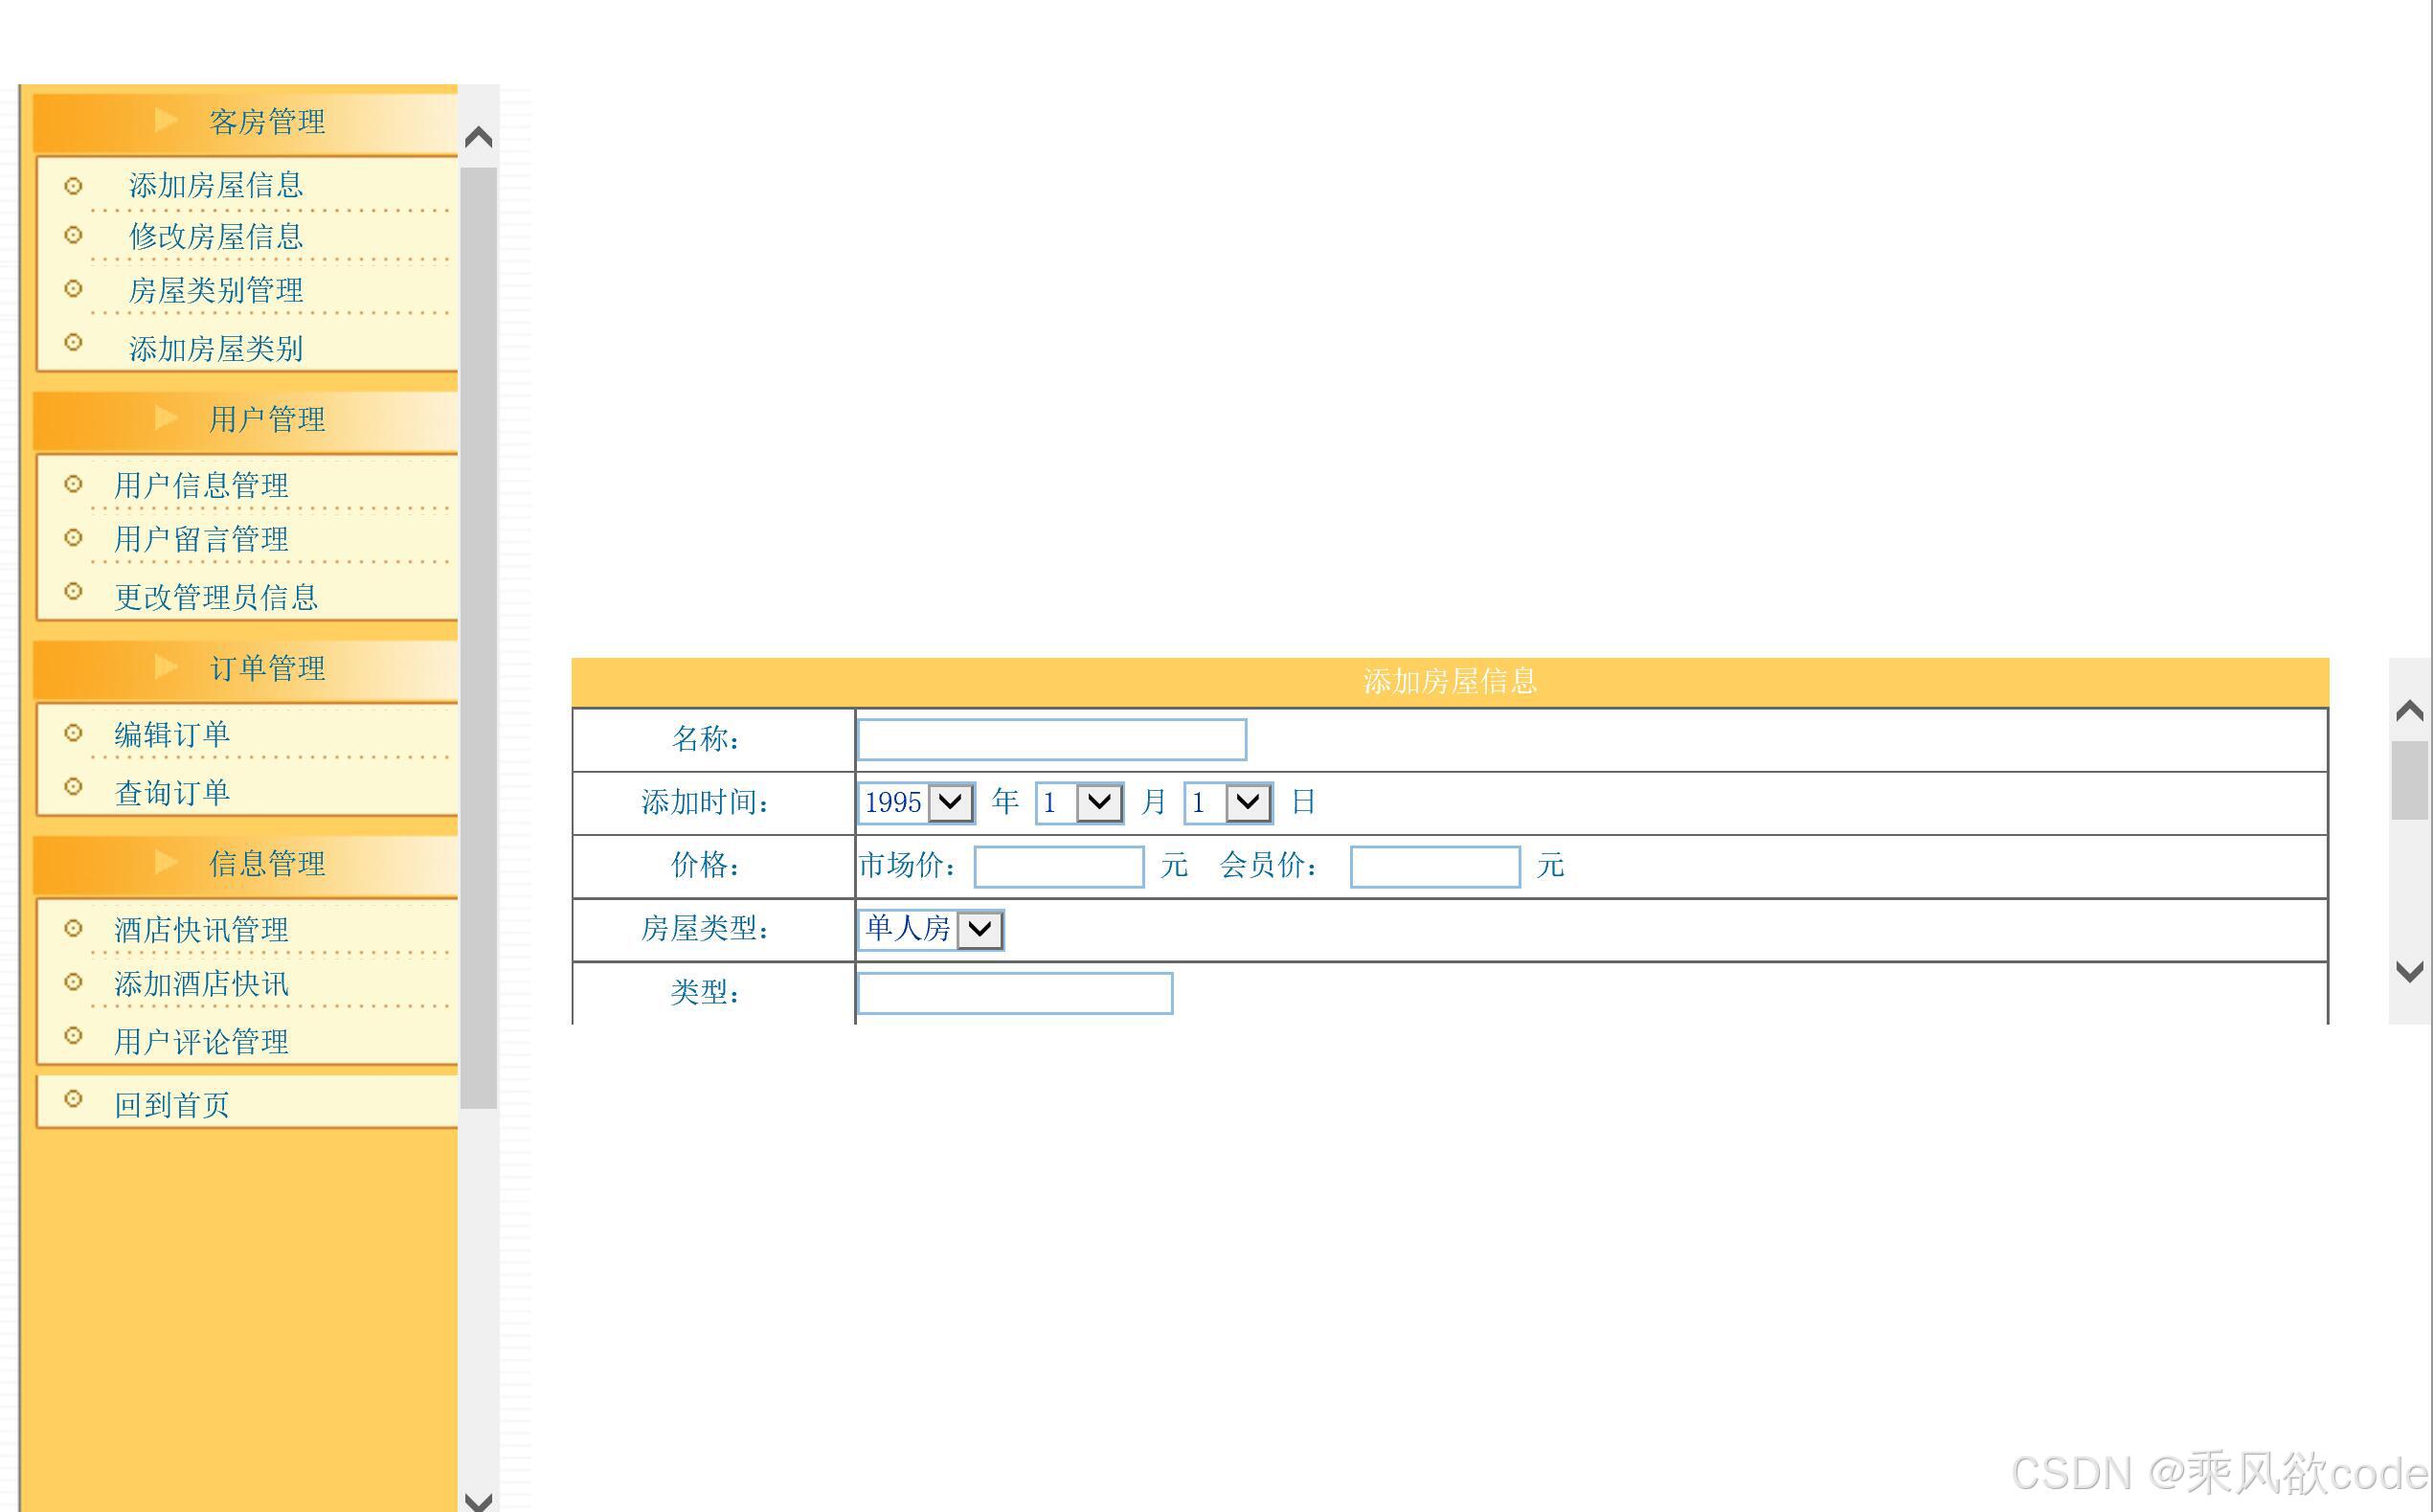Viewport: 2433px width, 1512px height.
Task: Expand 房屋类型 dropdown showing 单人房
Action: 930,930
